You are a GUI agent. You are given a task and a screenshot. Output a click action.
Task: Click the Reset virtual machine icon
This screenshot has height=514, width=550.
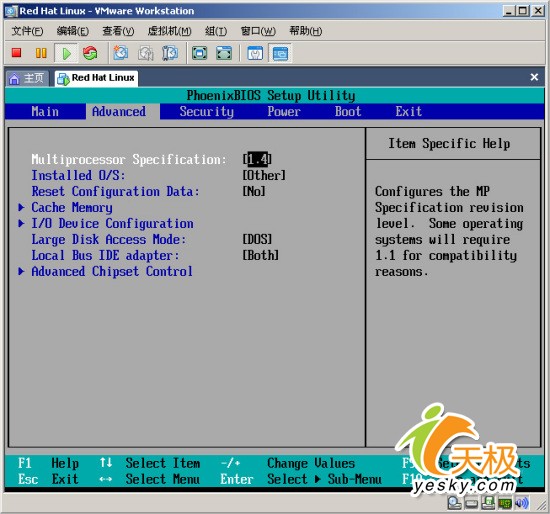(x=90, y=53)
